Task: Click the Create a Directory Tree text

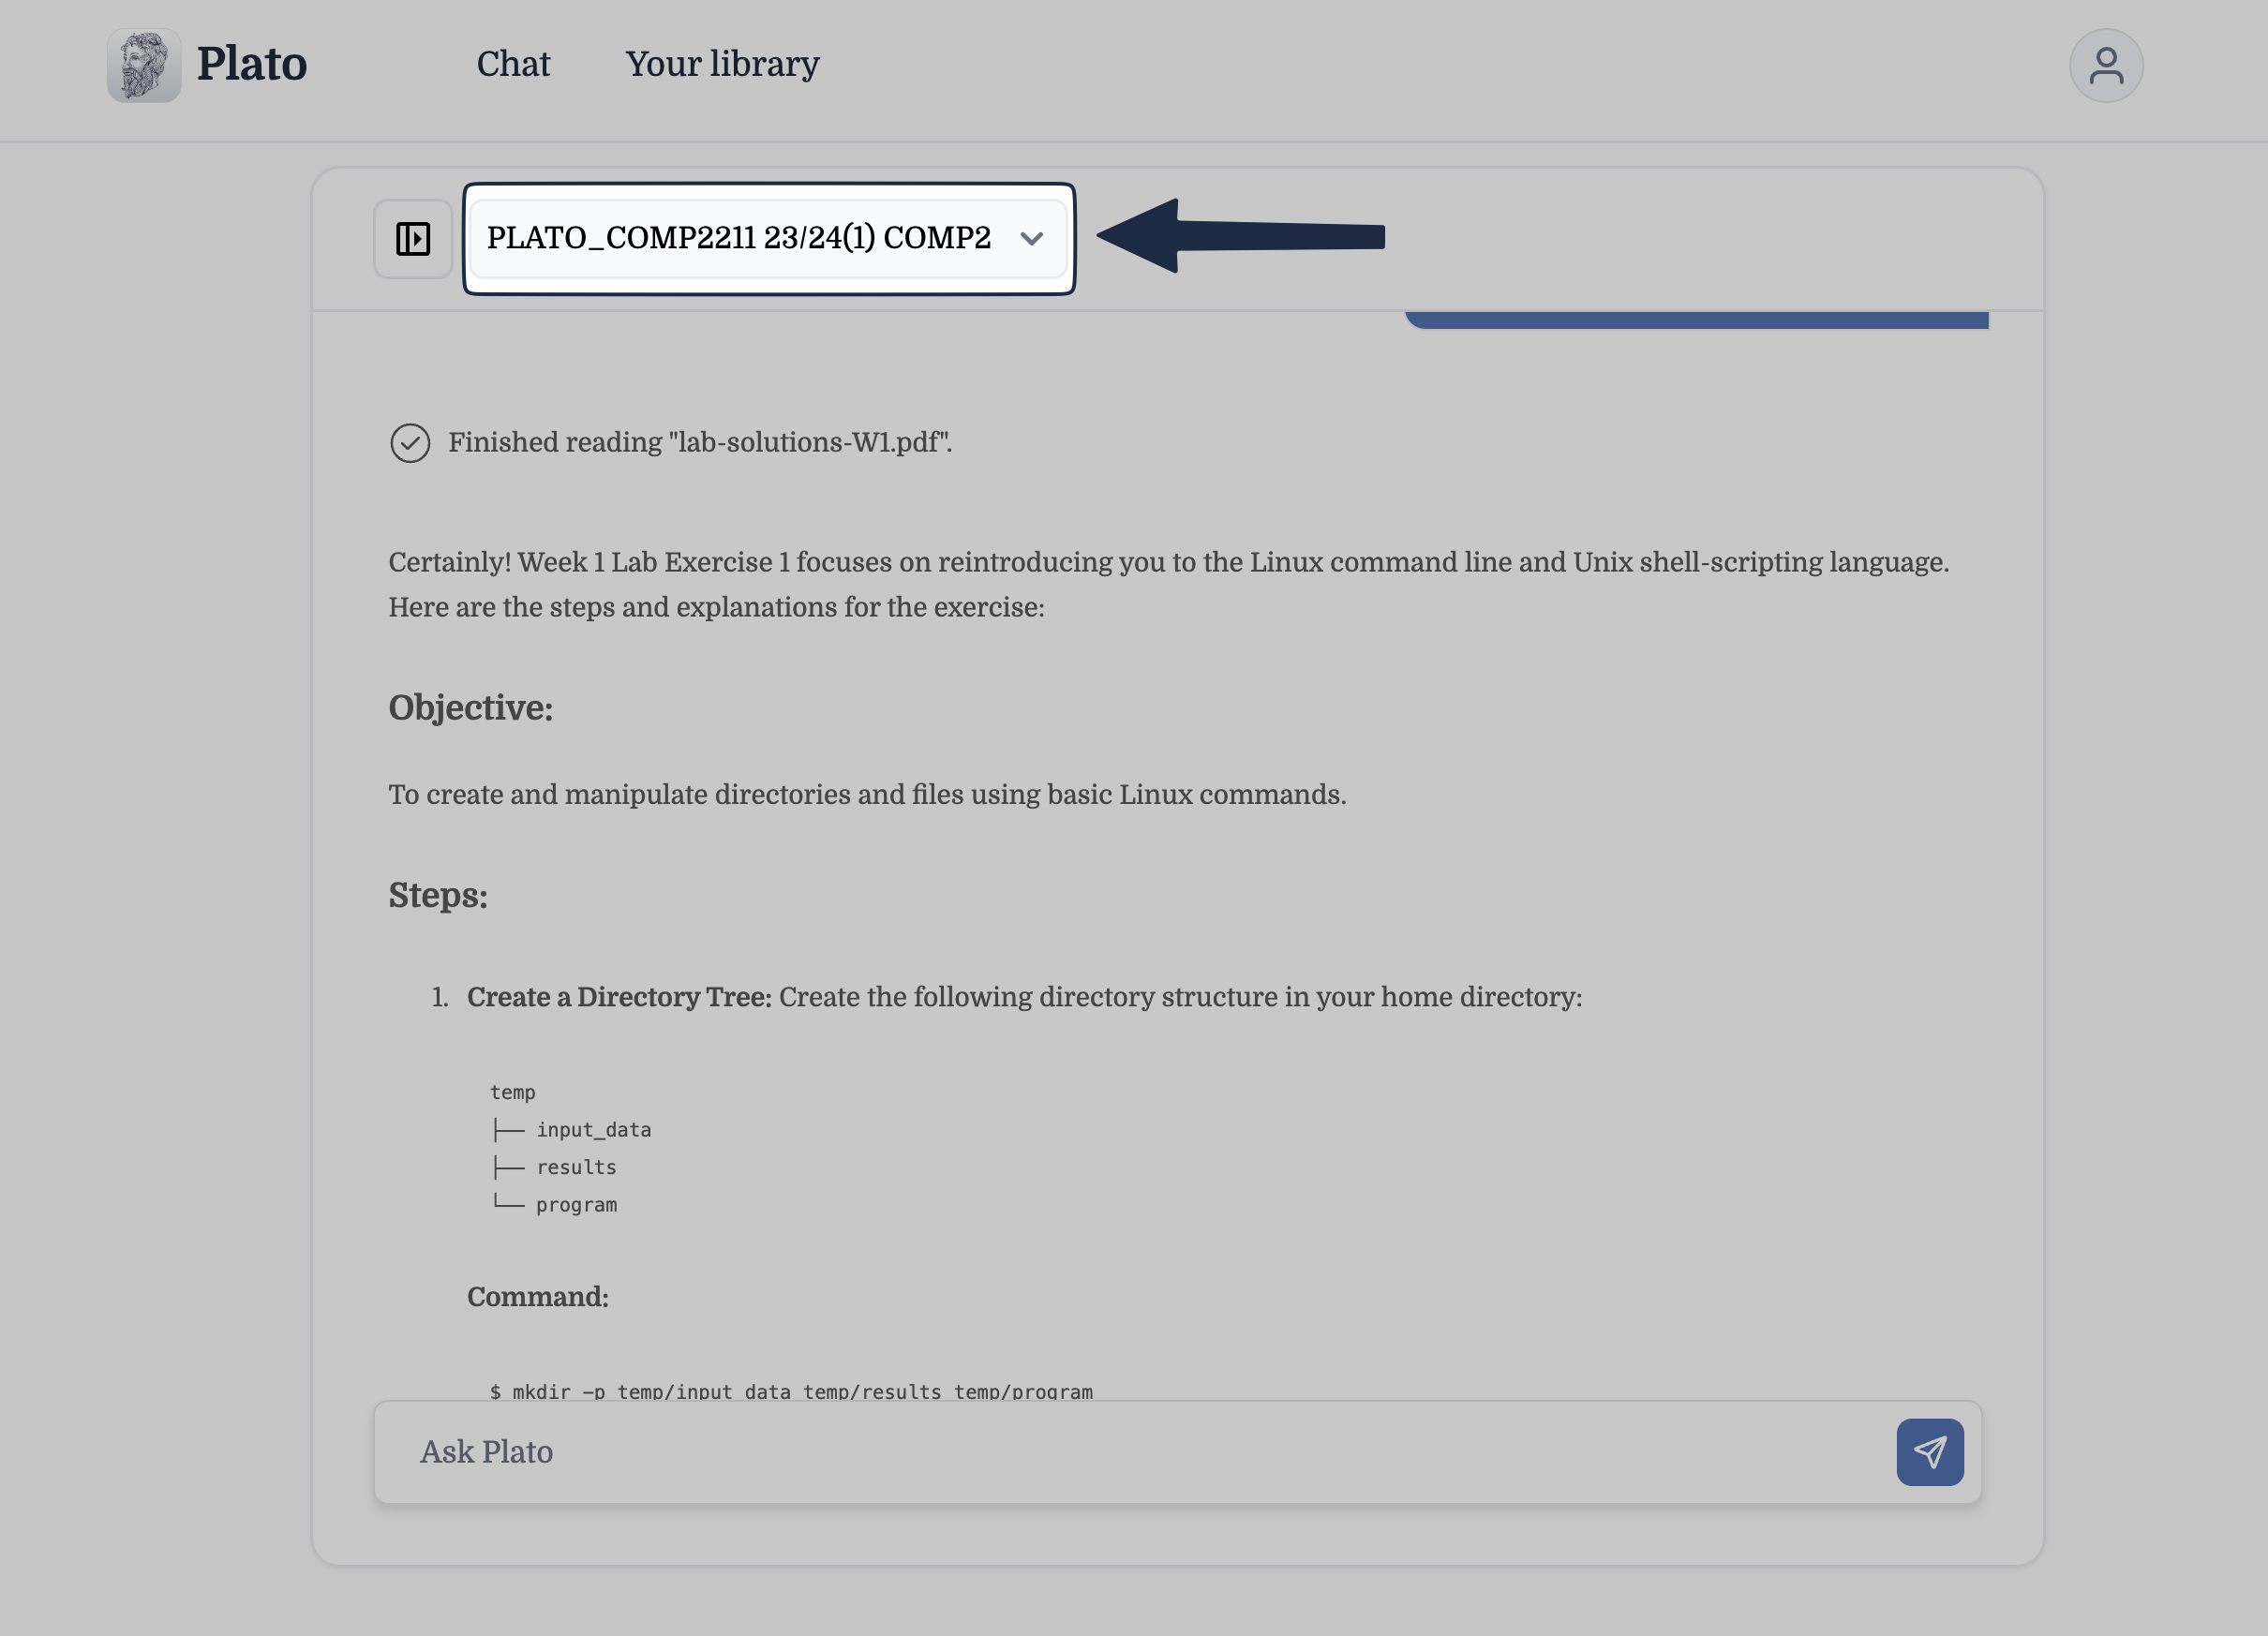Action: pos(619,997)
